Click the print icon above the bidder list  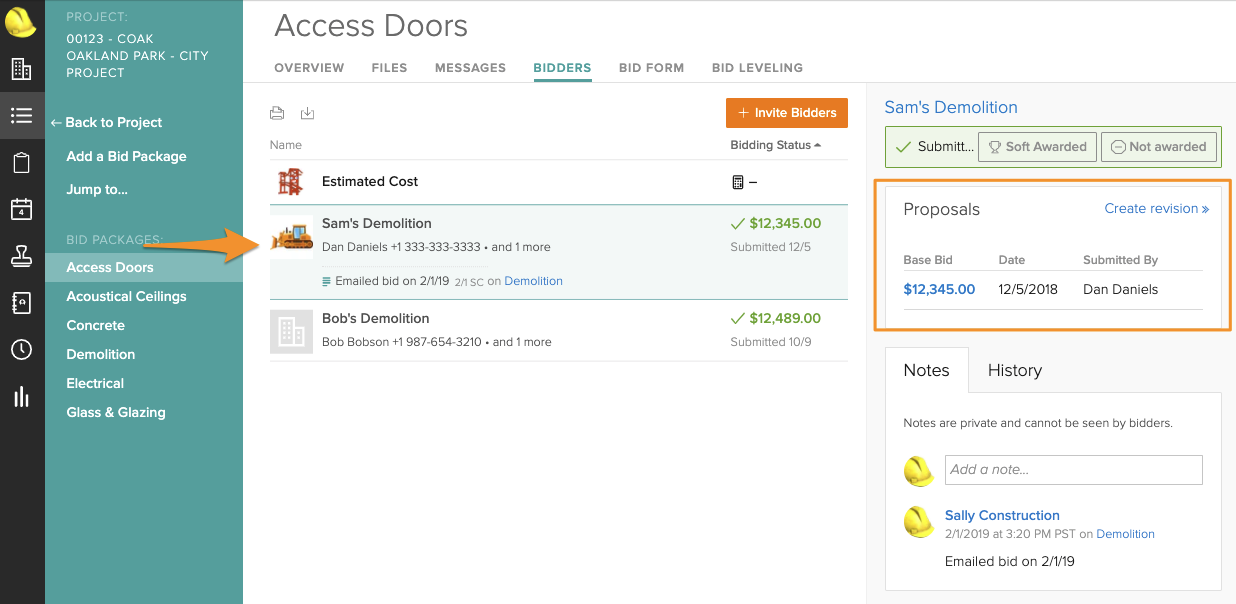(x=278, y=113)
